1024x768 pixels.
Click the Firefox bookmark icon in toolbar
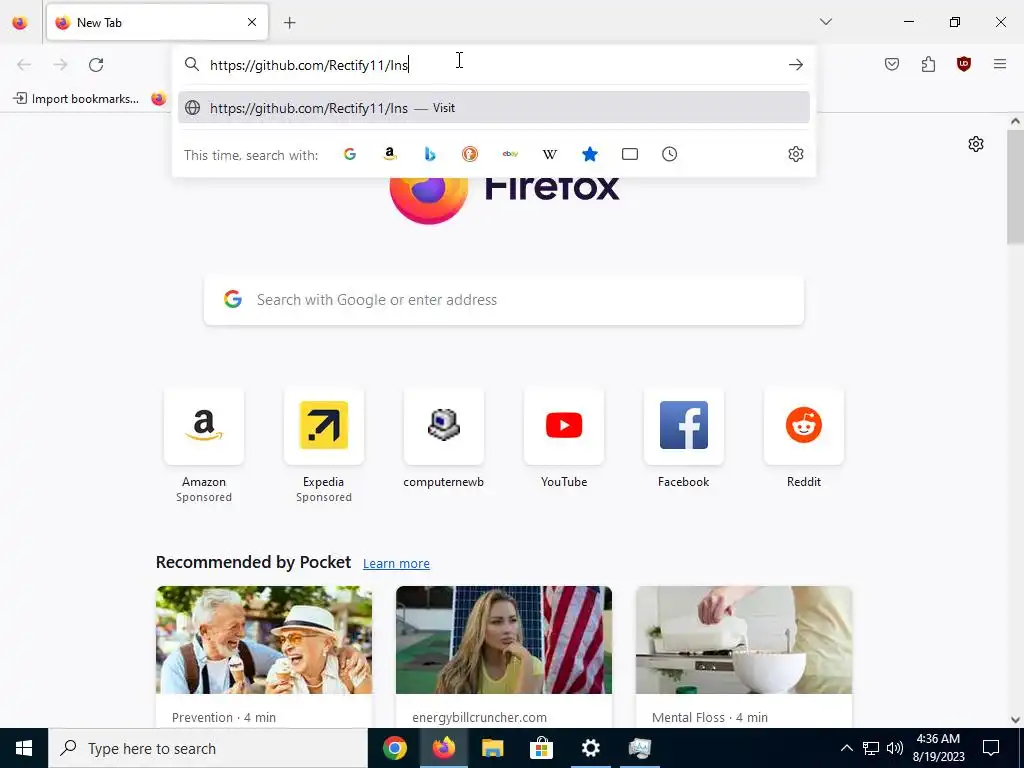pos(159,99)
